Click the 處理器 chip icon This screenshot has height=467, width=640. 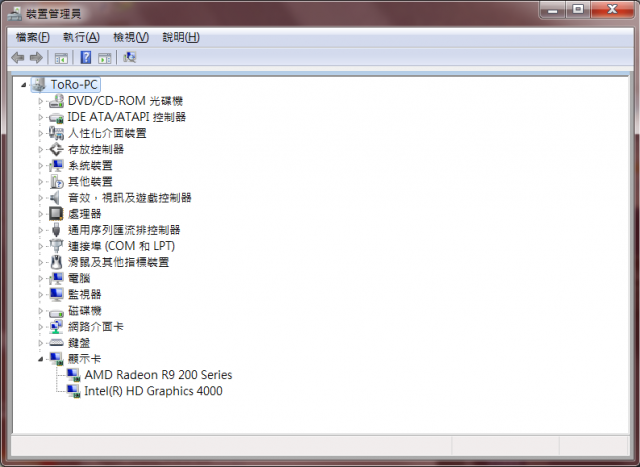click(56, 213)
